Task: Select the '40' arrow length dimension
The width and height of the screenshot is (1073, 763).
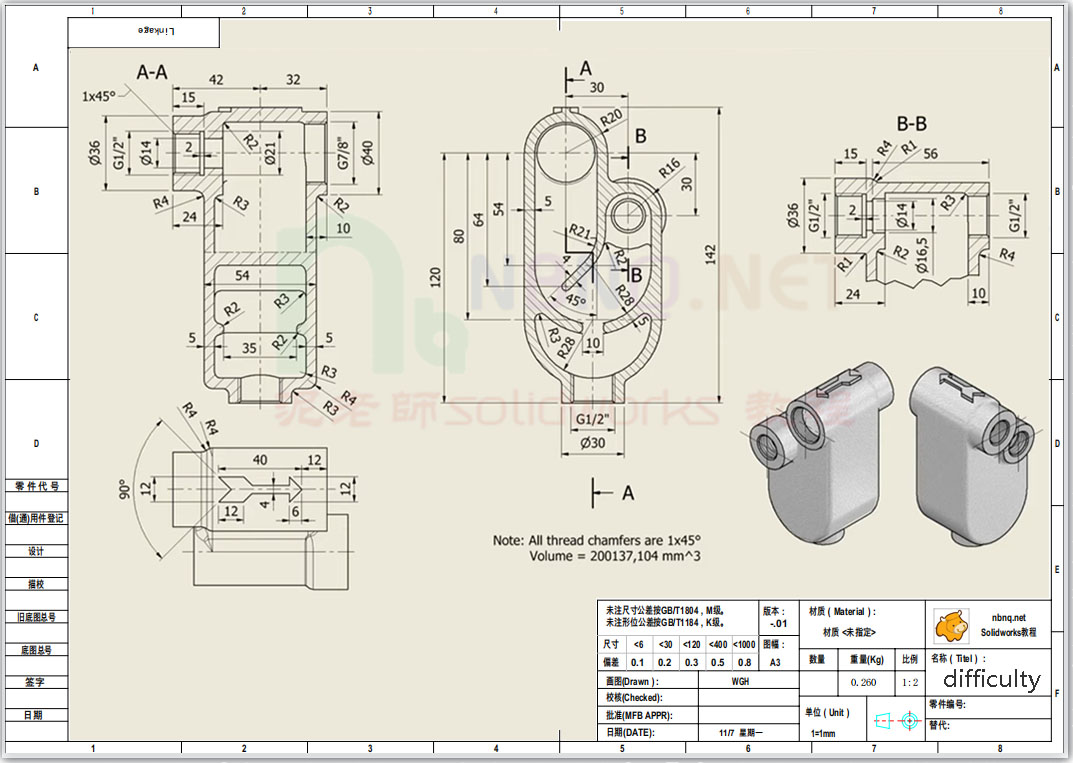Action: tap(260, 459)
